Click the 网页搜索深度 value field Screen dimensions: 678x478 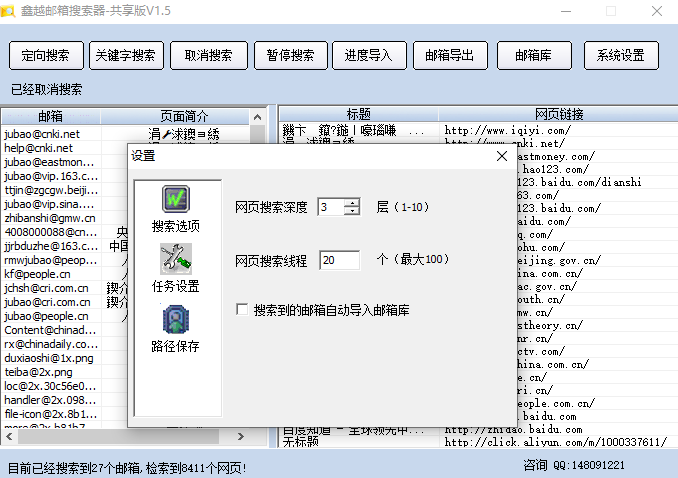coord(331,207)
